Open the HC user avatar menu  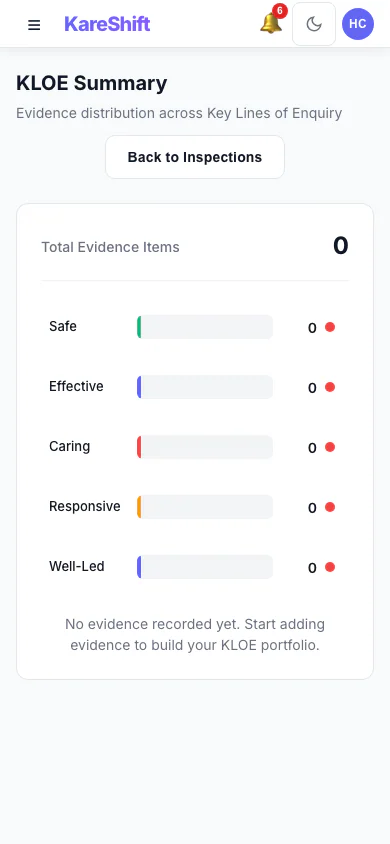click(358, 24)
